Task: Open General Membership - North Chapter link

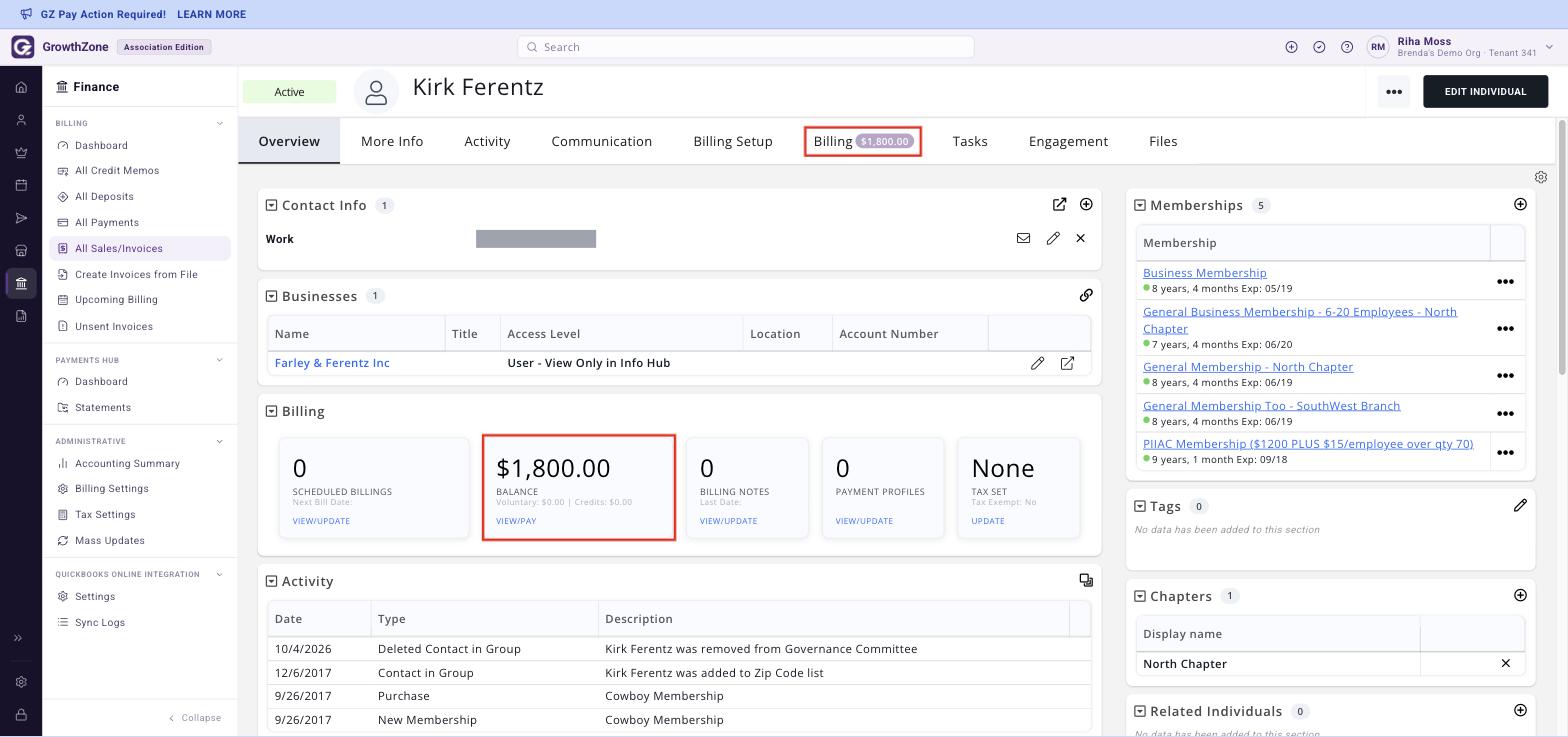Action: click(1248, 367)
